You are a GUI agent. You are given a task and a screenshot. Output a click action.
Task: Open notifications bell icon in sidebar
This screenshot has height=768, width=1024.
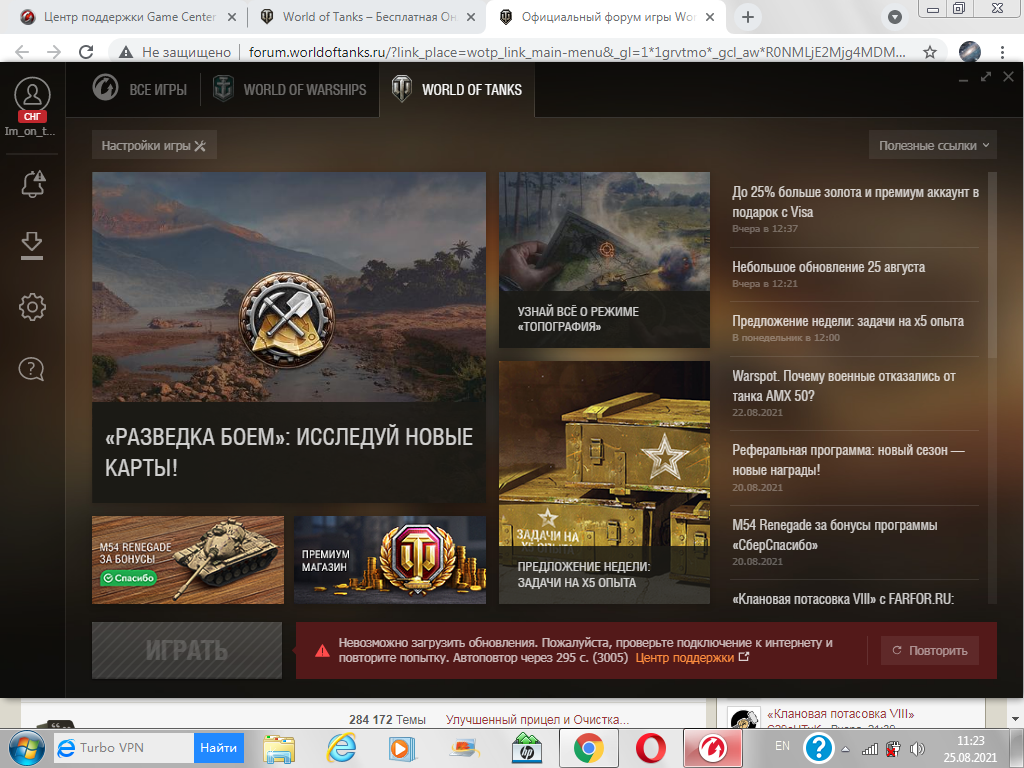33,184
